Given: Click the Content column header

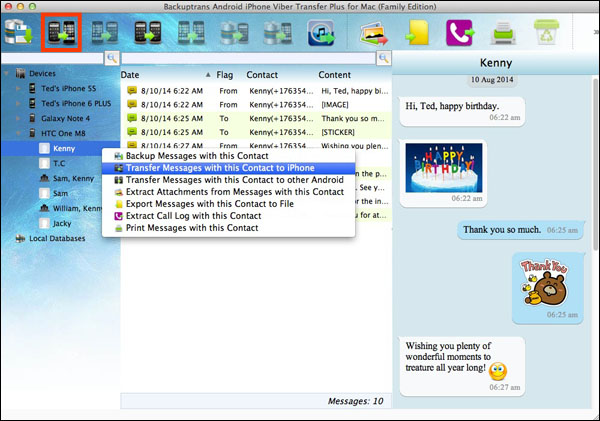Looking at the screenshot, I should pos(334,75).
